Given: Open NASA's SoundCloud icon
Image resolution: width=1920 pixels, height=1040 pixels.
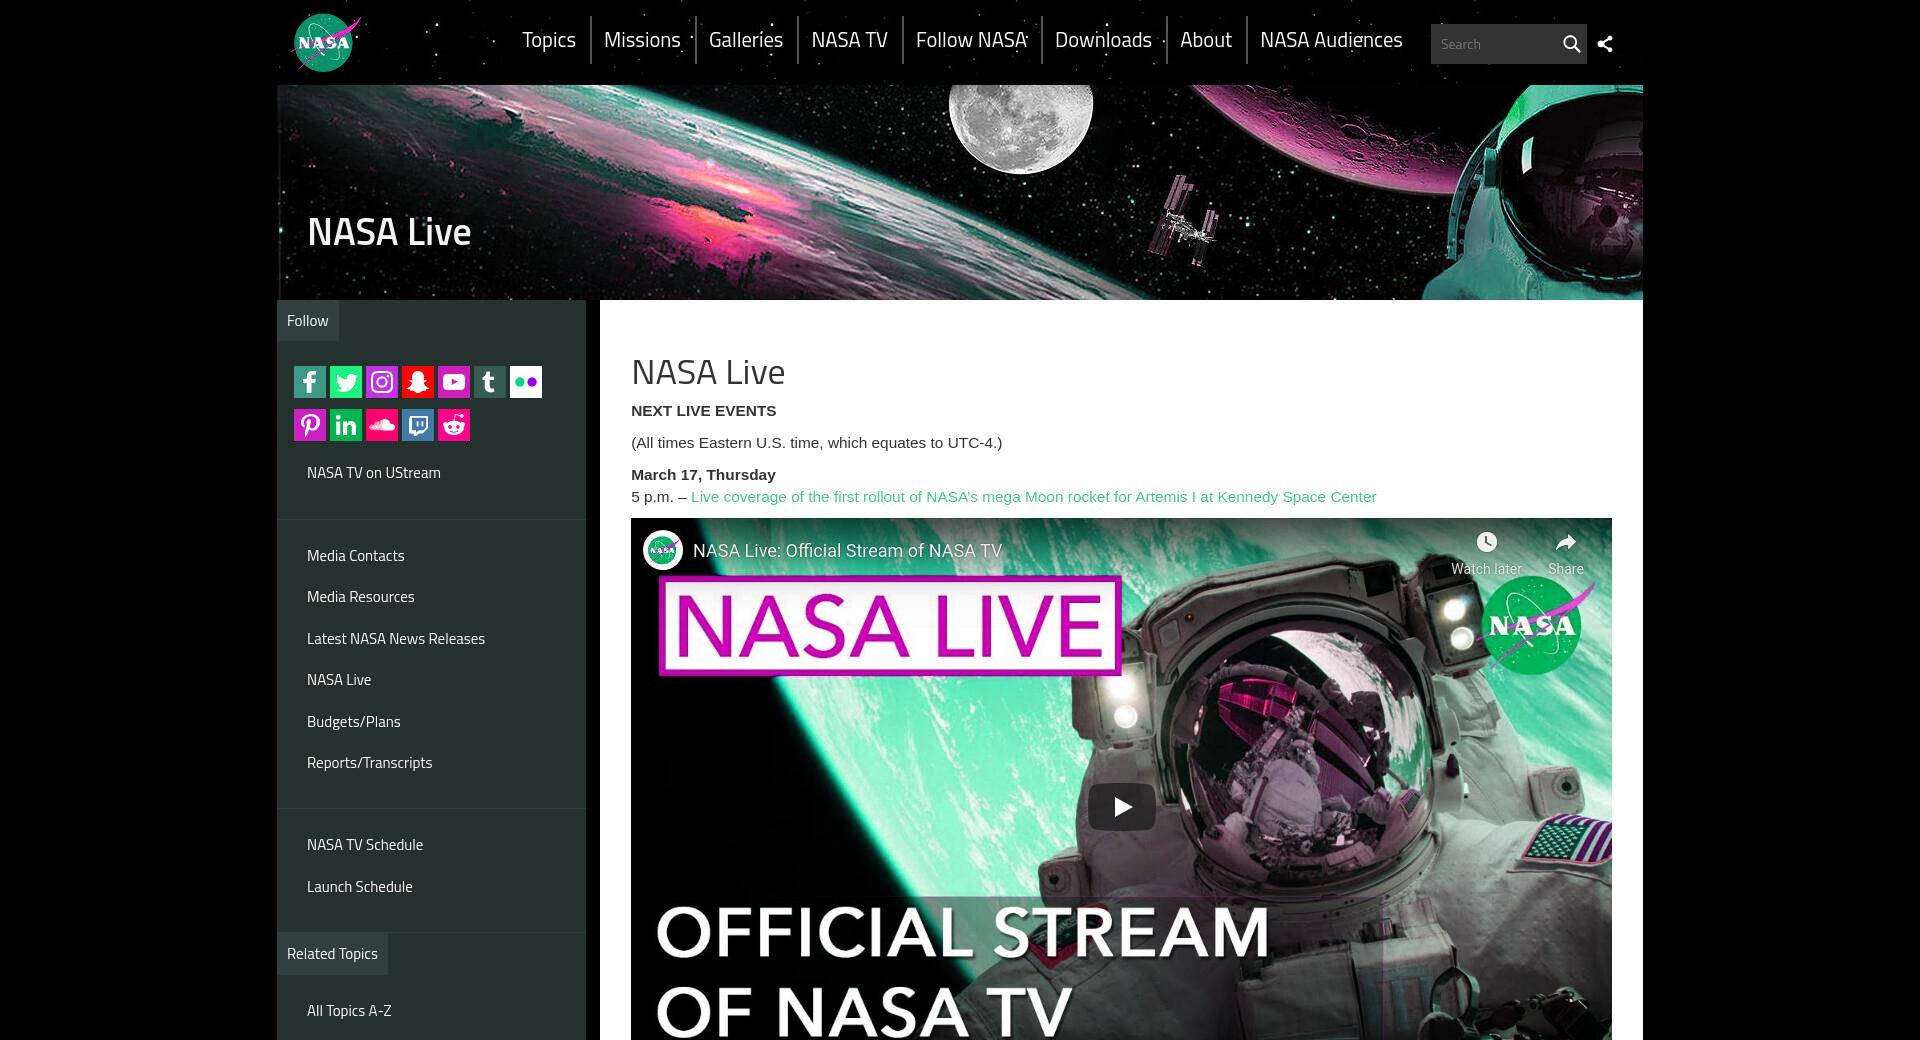Looking at the screenshot, I should click(x=382, y=425).
